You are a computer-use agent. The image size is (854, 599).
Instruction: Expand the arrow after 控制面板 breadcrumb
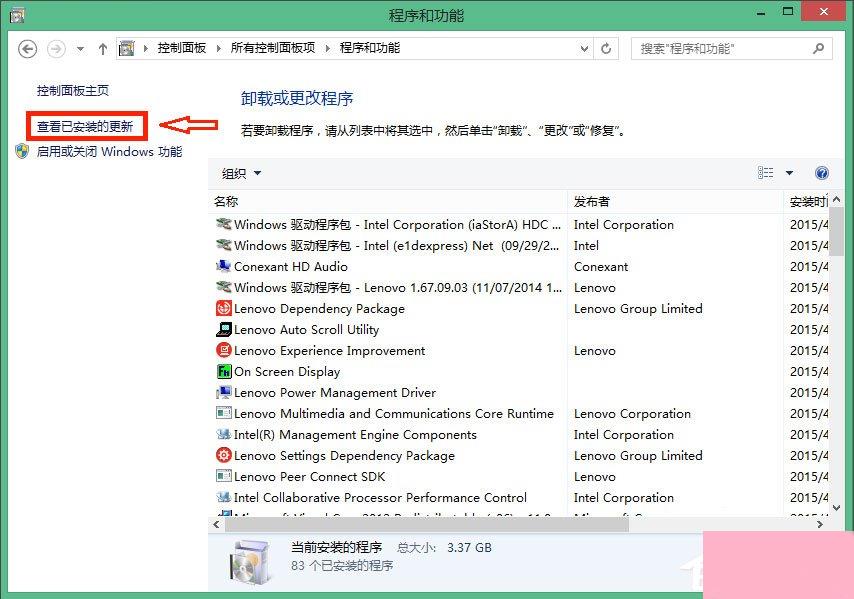218,48
